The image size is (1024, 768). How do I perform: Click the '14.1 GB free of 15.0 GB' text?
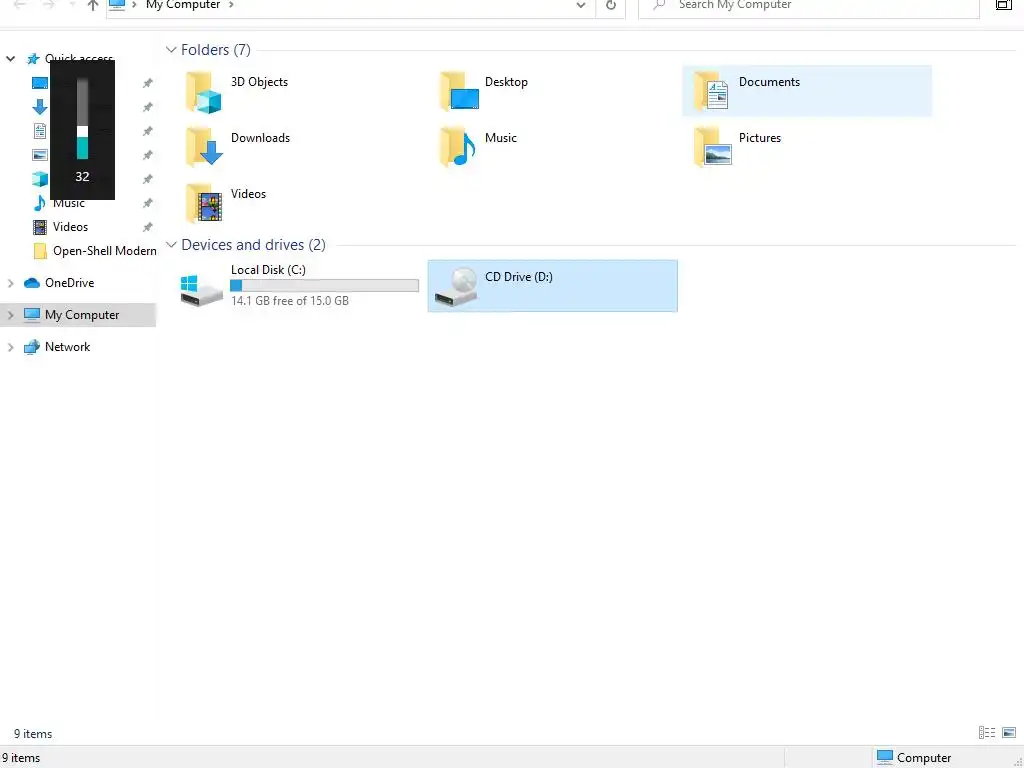290,301
